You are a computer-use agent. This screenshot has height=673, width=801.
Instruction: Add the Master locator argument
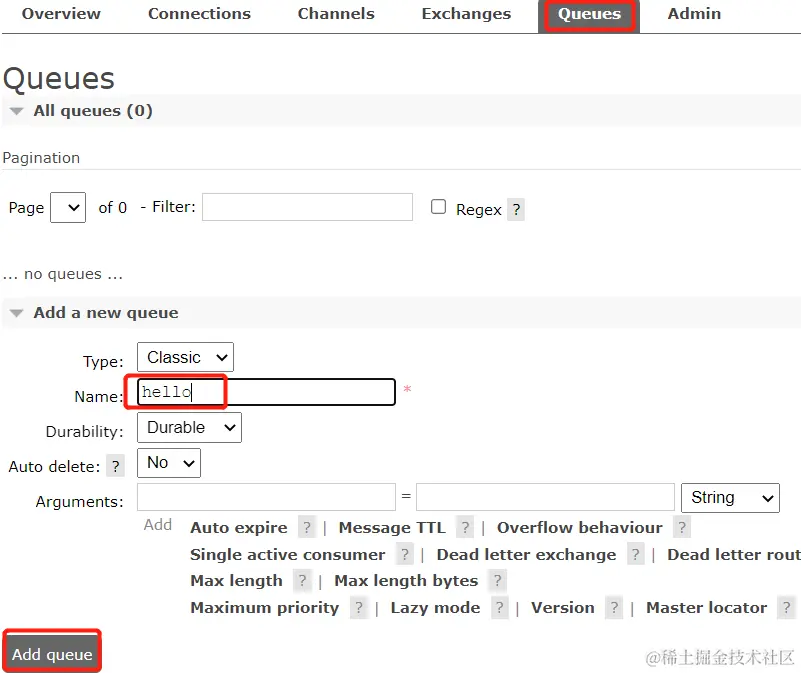706,608
